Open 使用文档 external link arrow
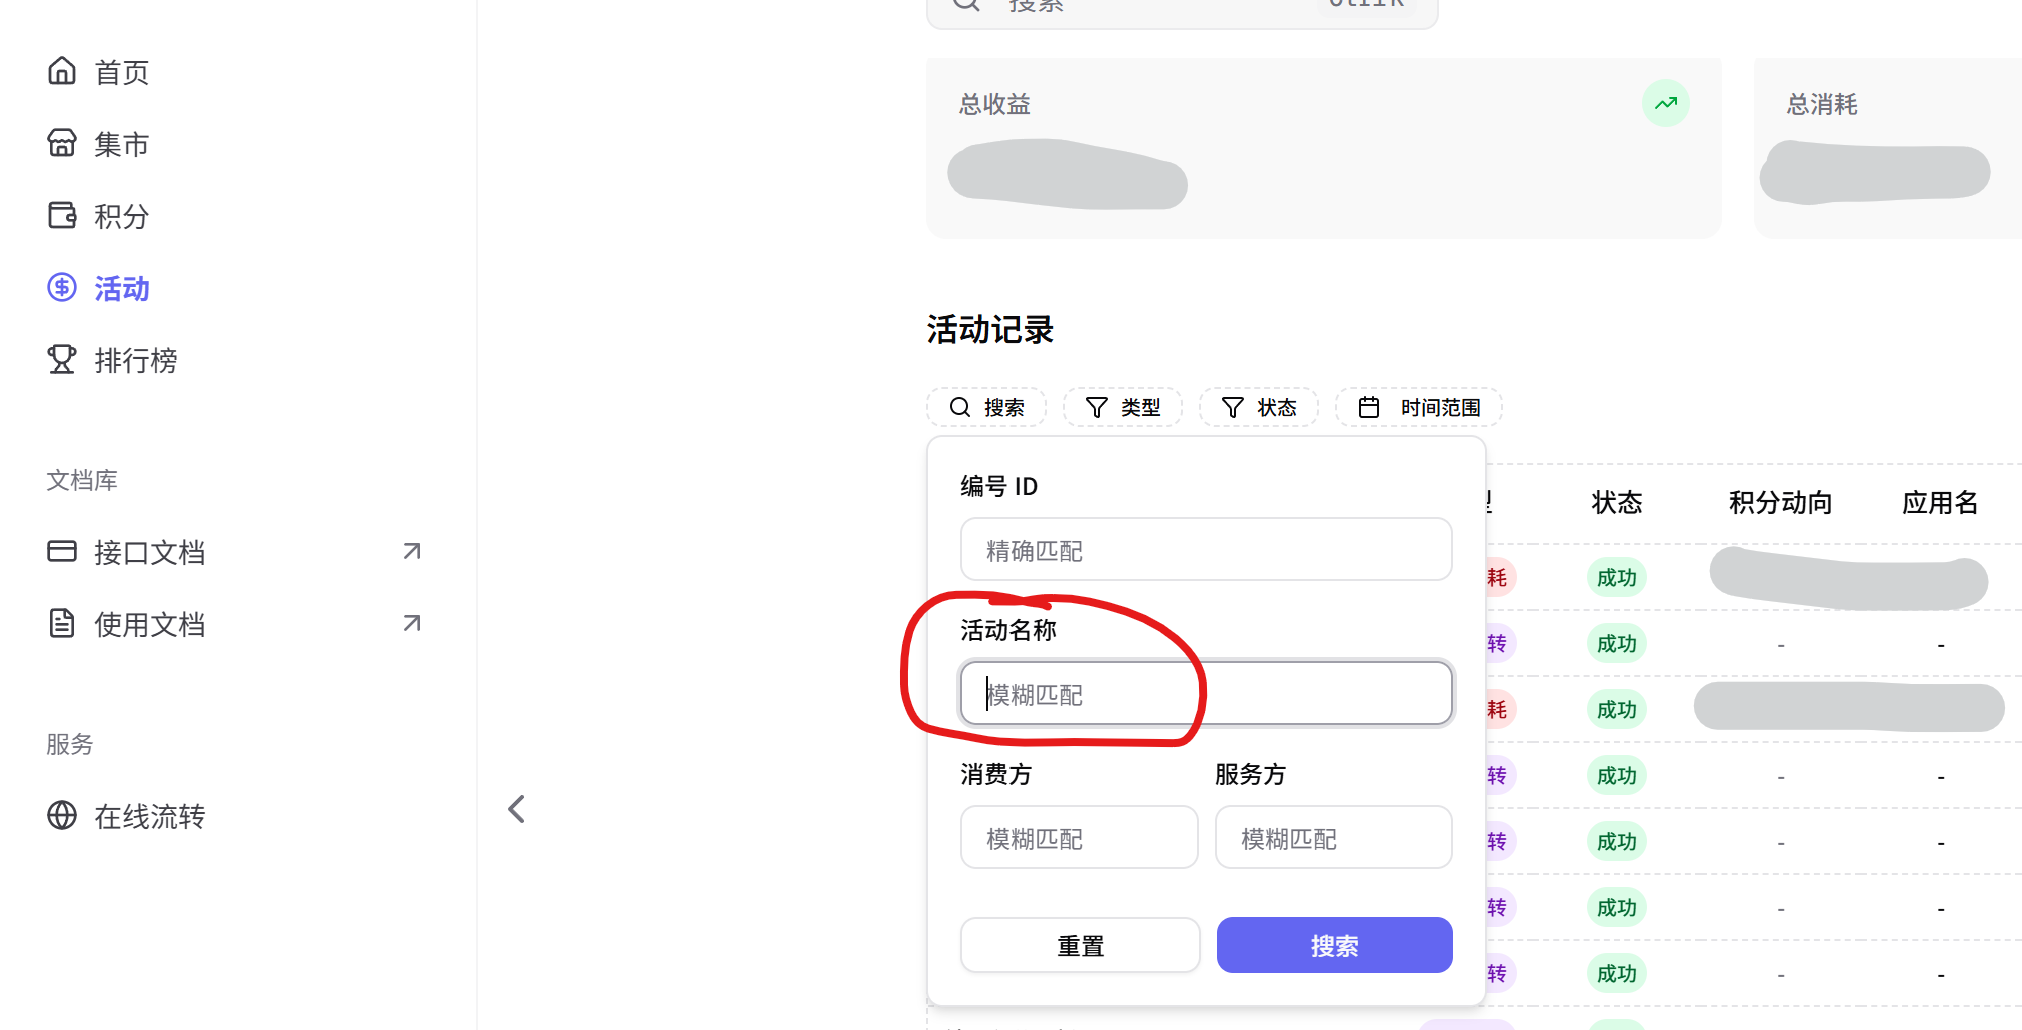Screen dimensions: 2022x1030 pos(412,623)
